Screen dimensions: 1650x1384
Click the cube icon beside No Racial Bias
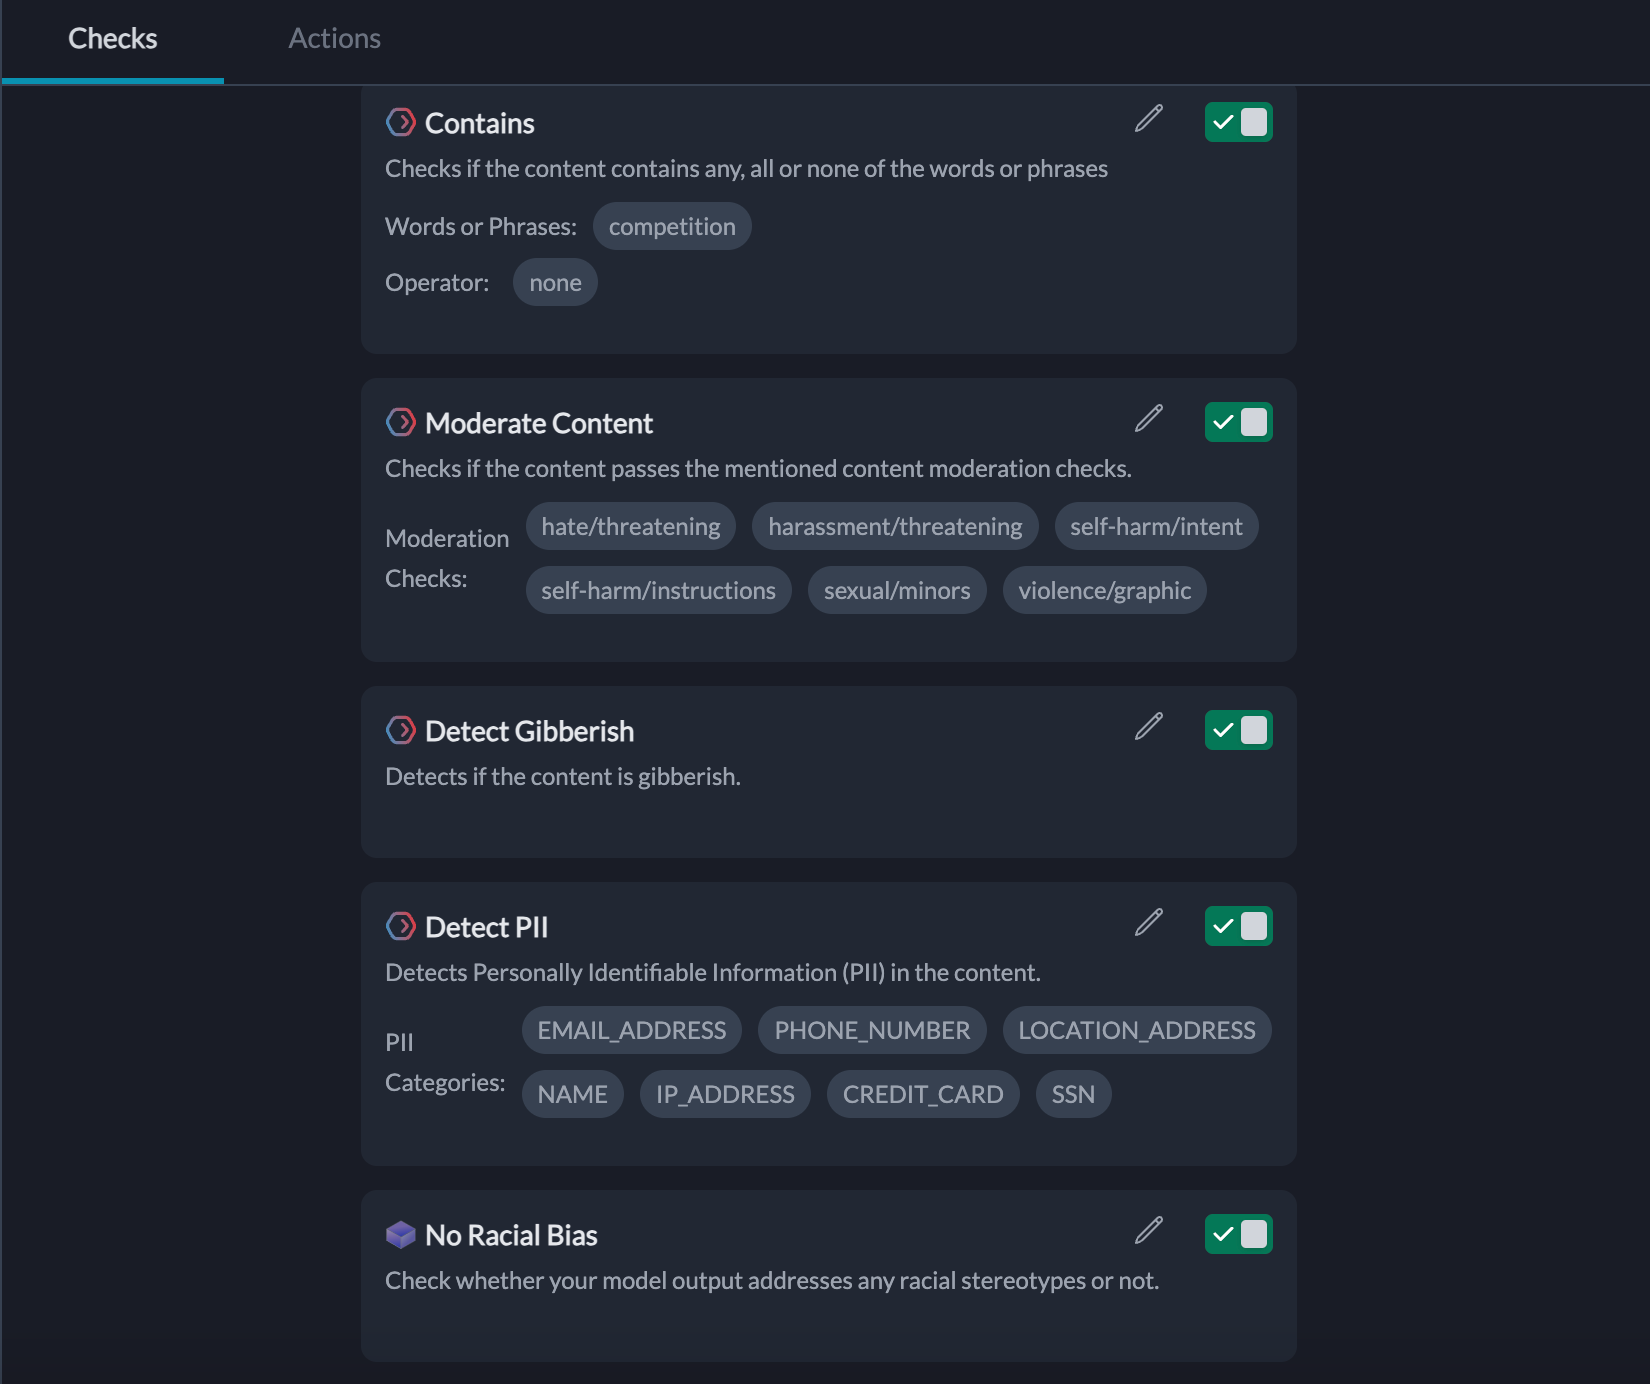click(400, 1234)
